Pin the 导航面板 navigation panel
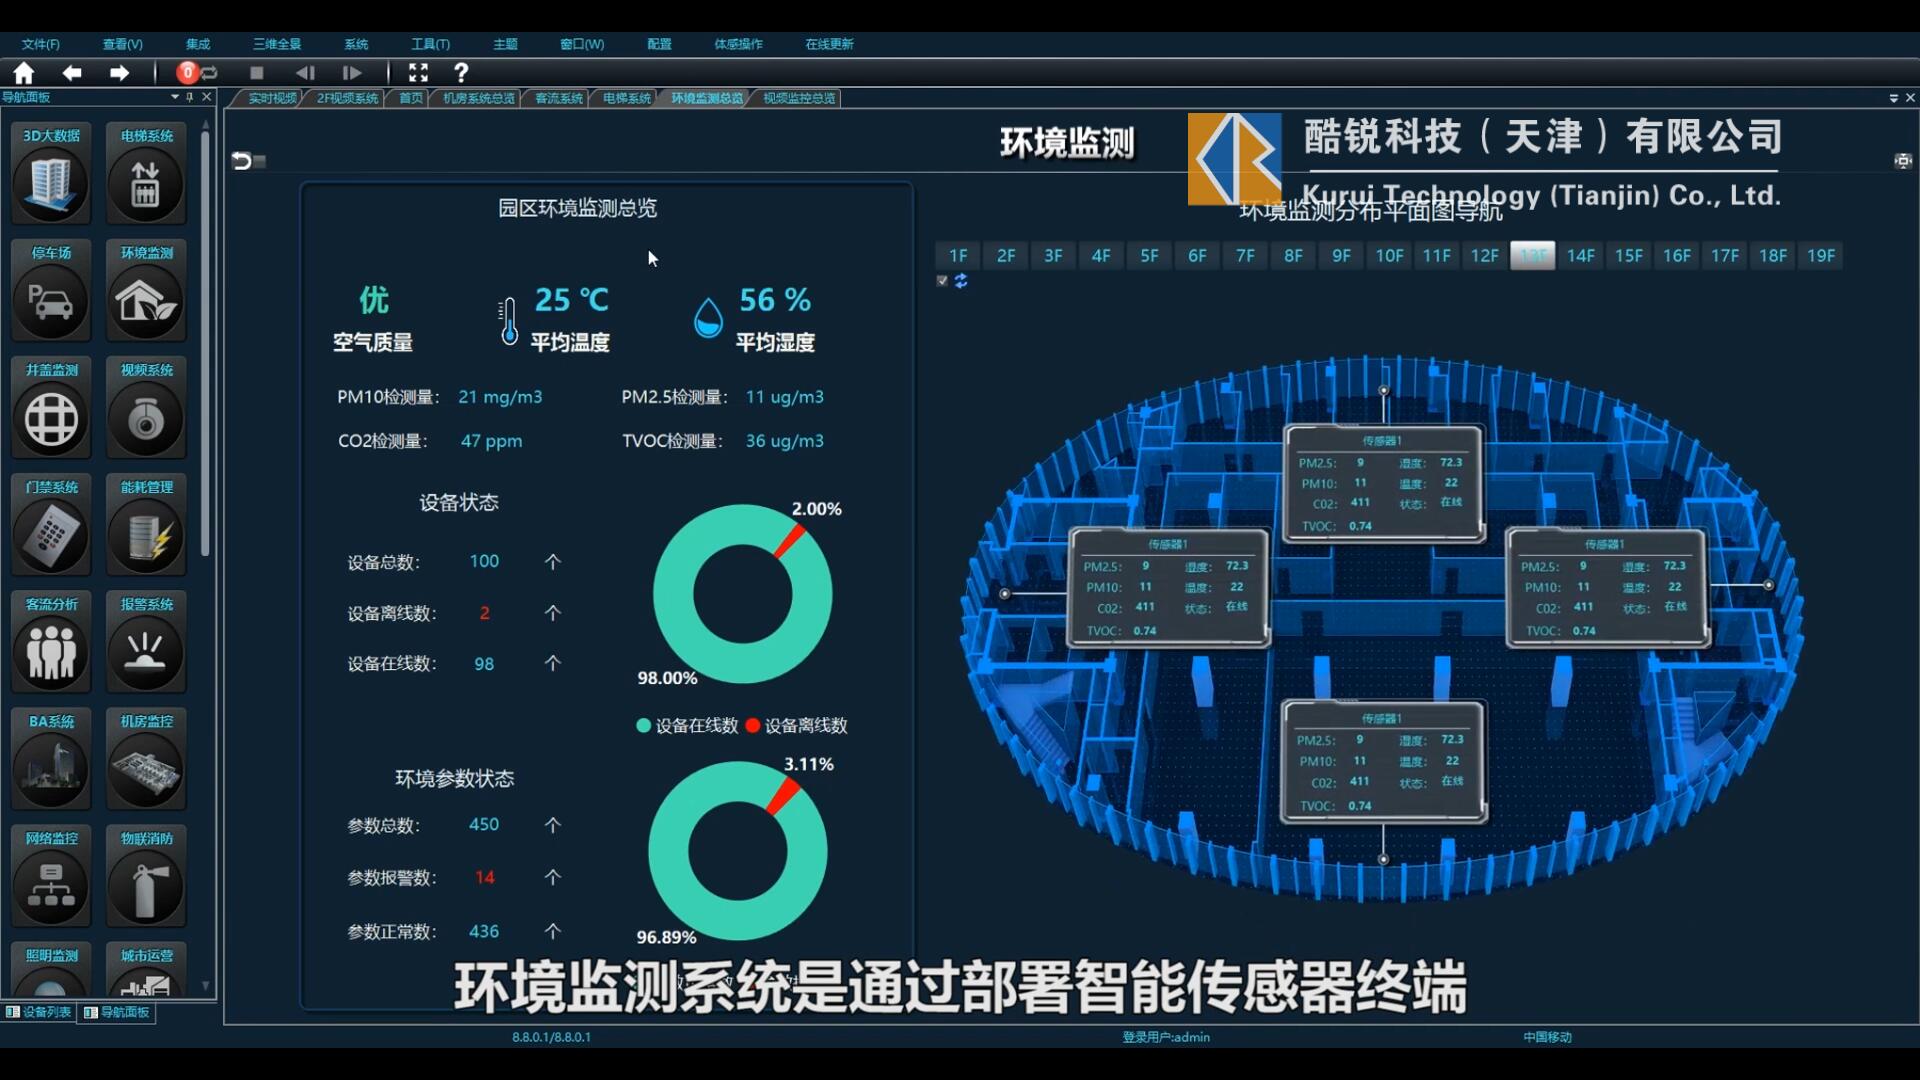 tap(190, 97)
